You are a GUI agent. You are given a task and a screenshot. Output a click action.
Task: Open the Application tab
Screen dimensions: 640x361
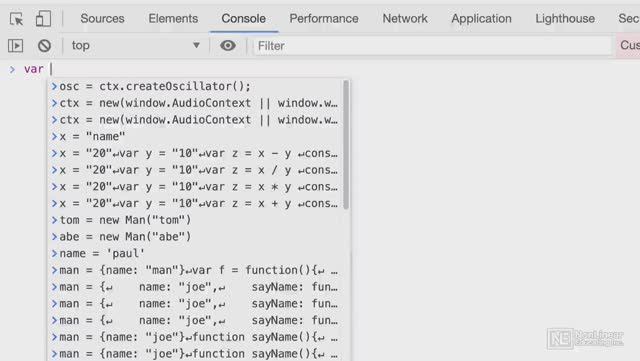tap(481, 18)
